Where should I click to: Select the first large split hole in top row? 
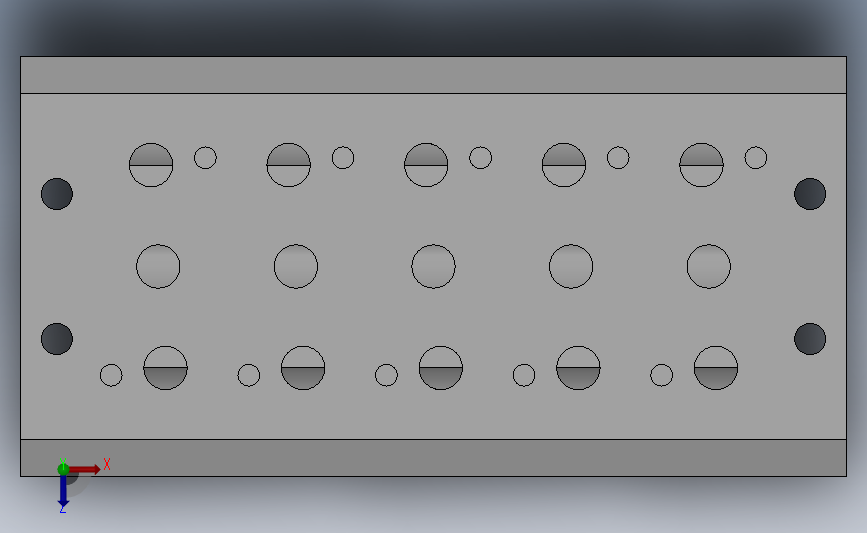pos(151,165)
